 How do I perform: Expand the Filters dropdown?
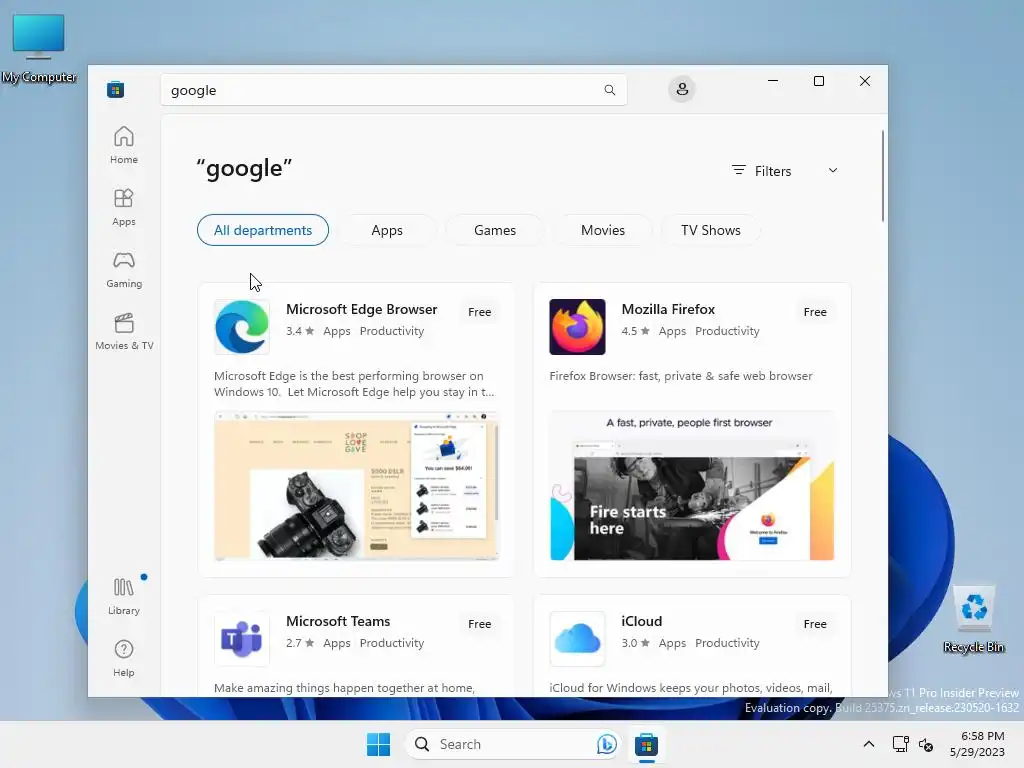pyautogui.click(x=785, y=171)
